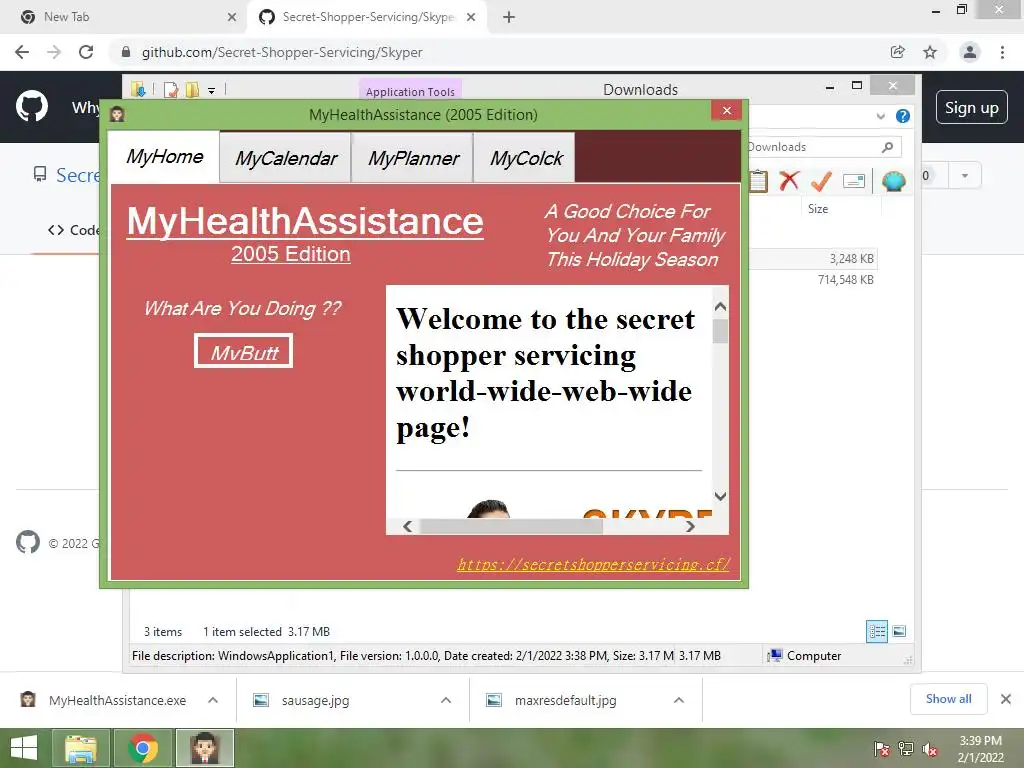Viewport: 1024px width, 768px height.
Task: Click the Sign up button on GitHub
Action: tap(971, 107)
